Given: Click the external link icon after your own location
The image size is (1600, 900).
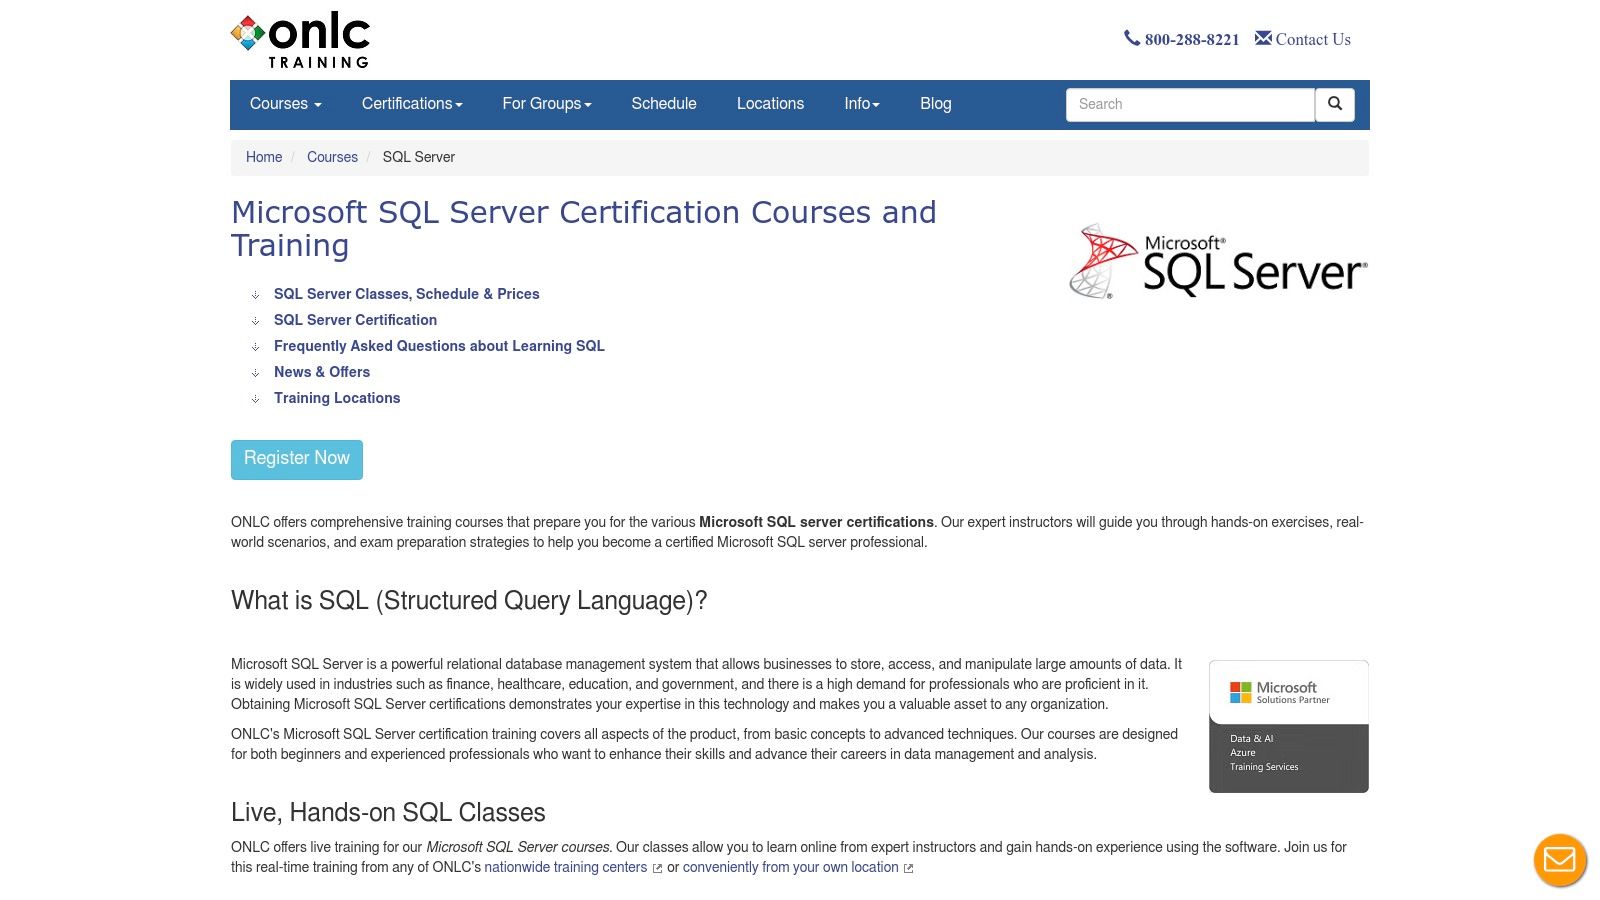Looking at the screenshot, I should 908,869.
